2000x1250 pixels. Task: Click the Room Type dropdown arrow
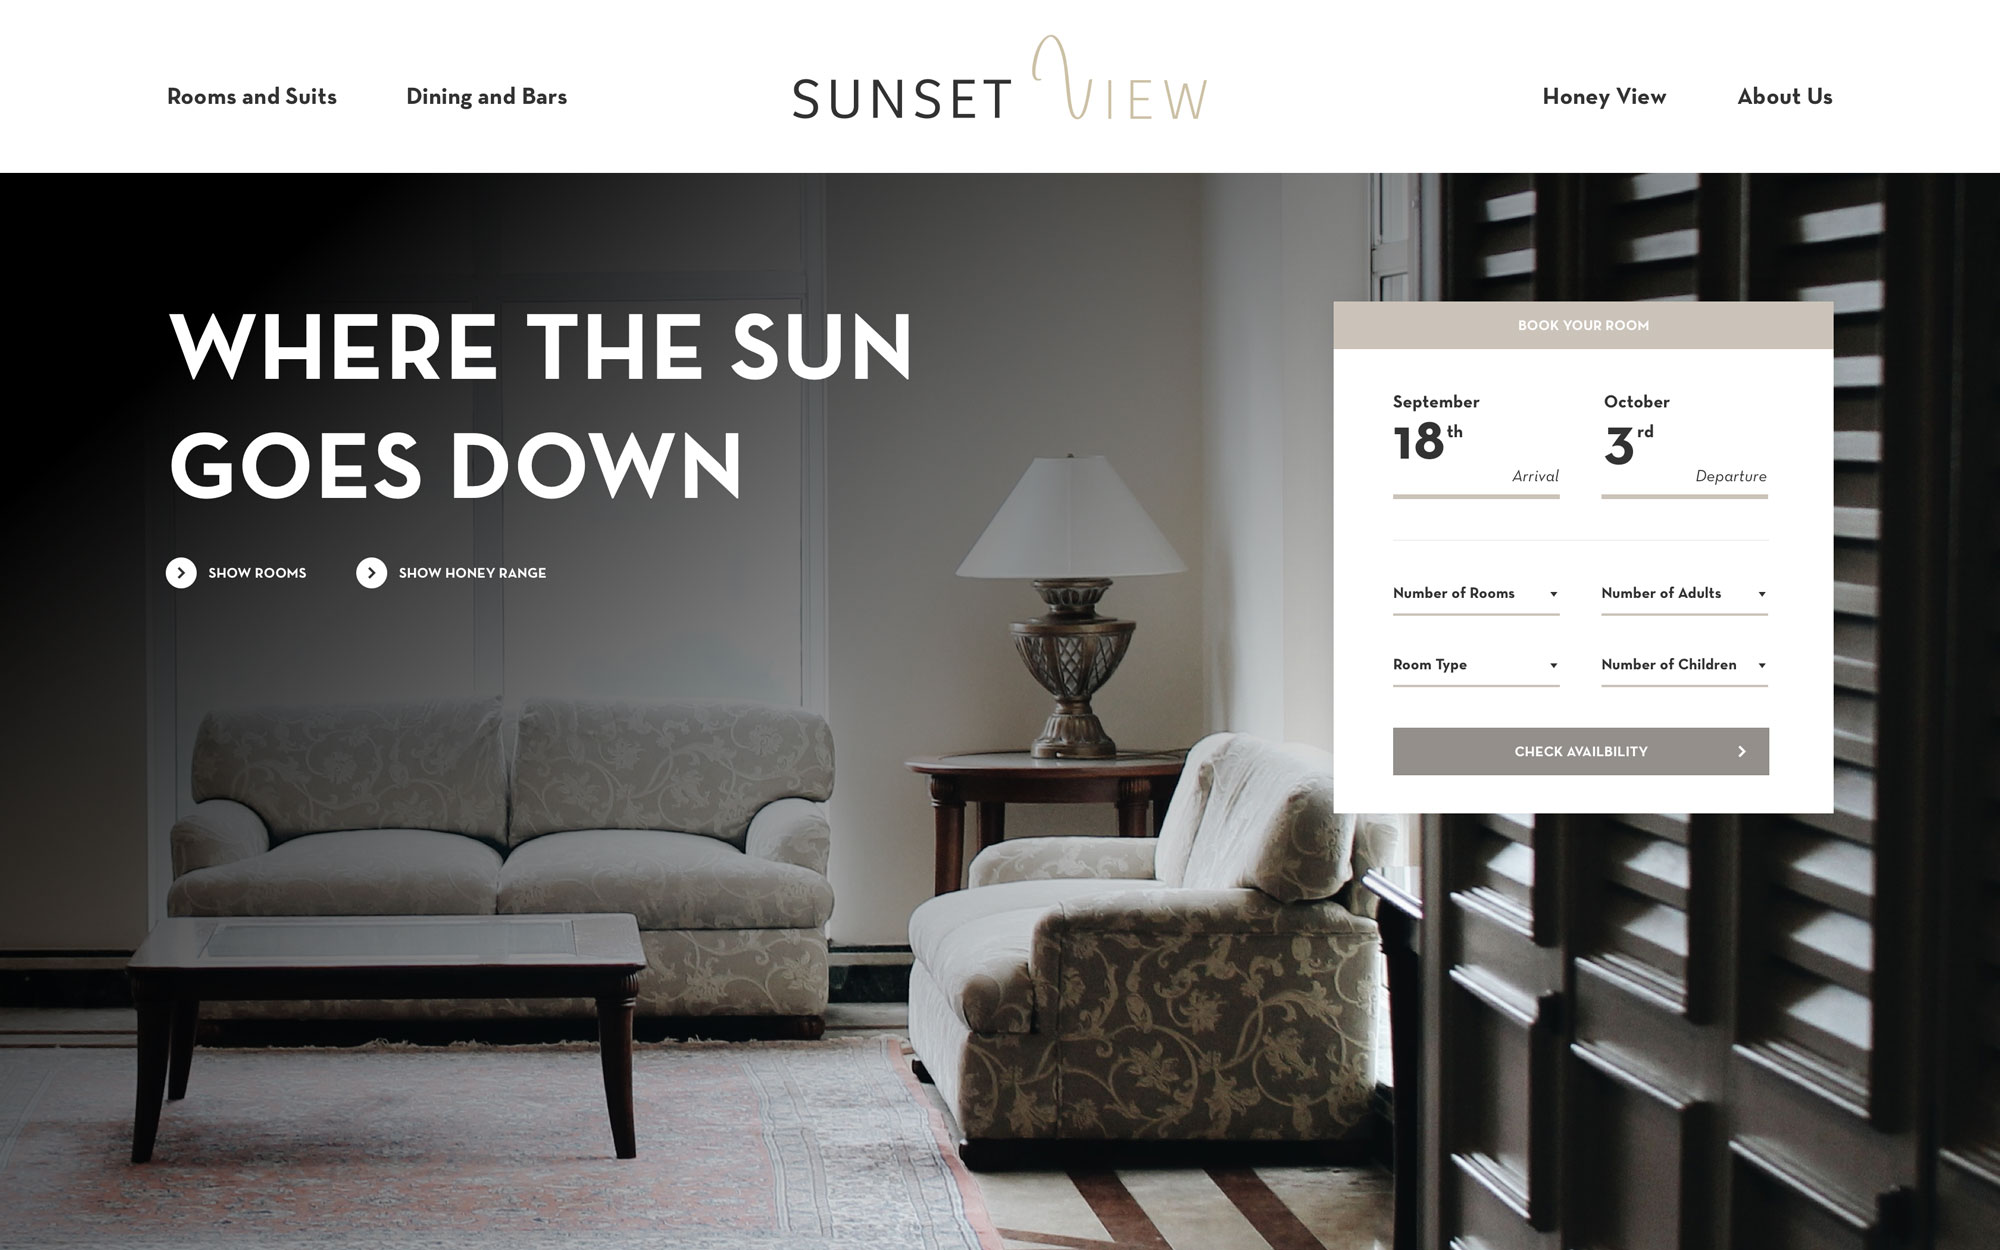[1555, 665]
